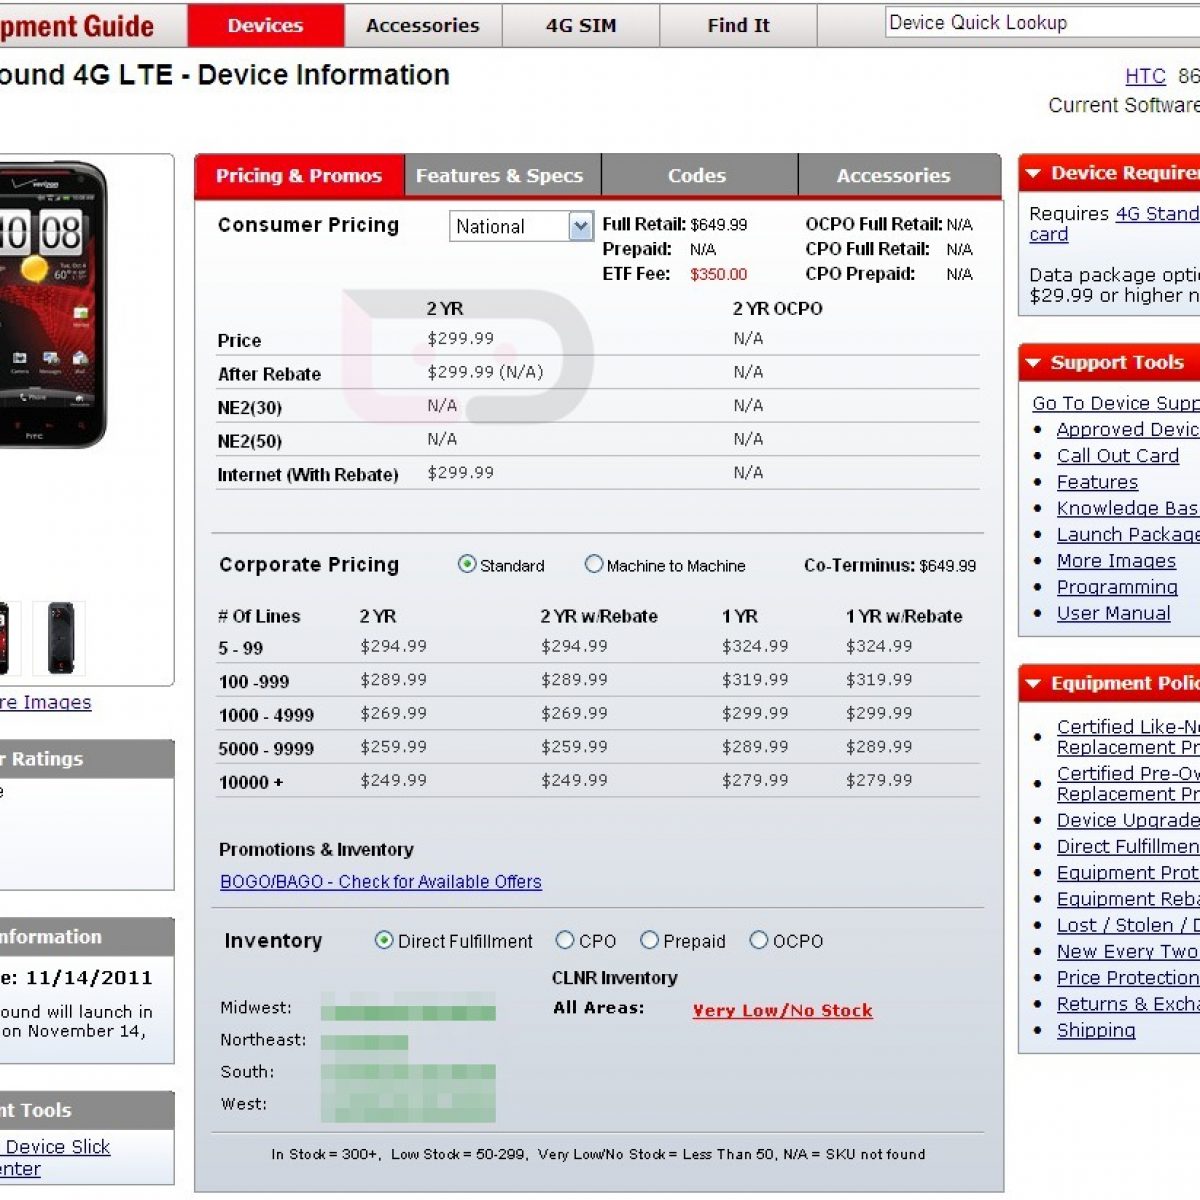Collapse the Equipment Policies panel arrow

pos(1033,684)
